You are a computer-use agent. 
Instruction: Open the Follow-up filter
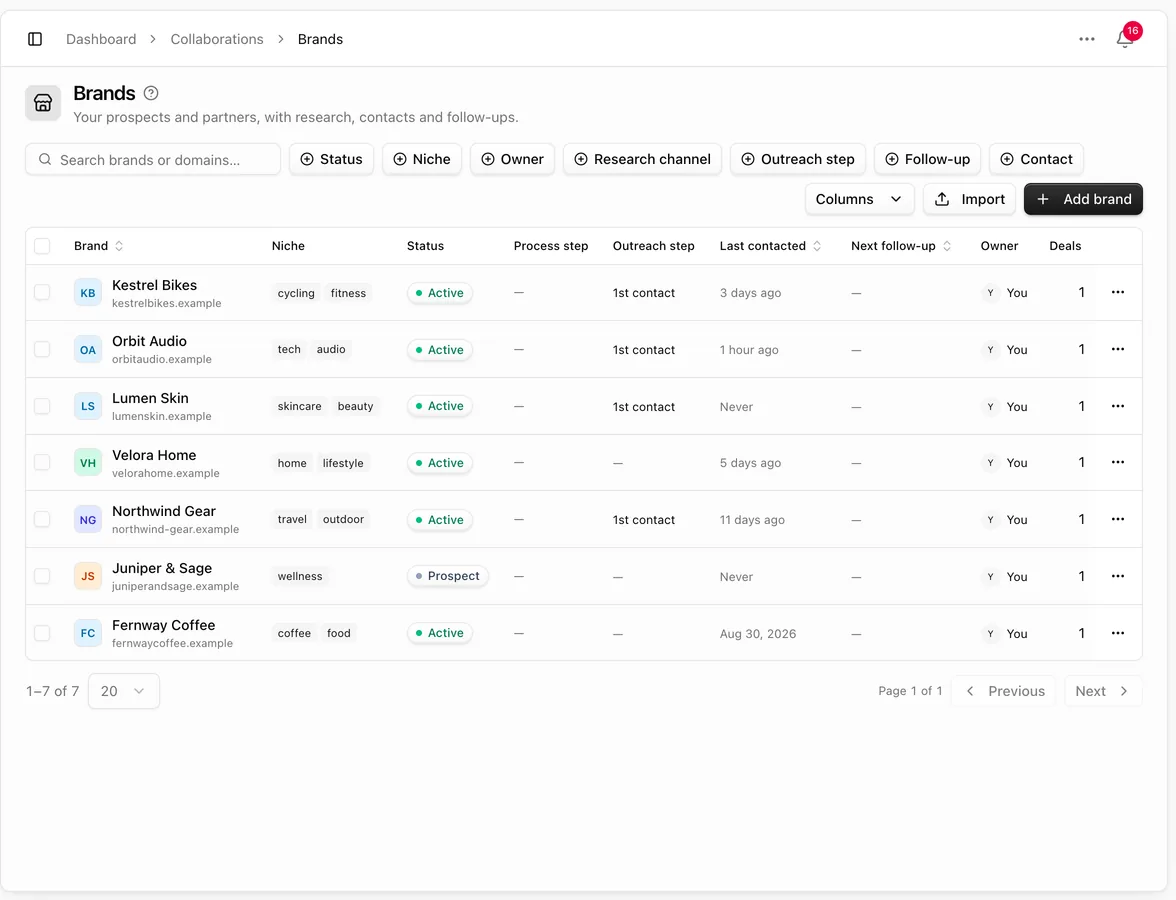click(x=928, y=159)
